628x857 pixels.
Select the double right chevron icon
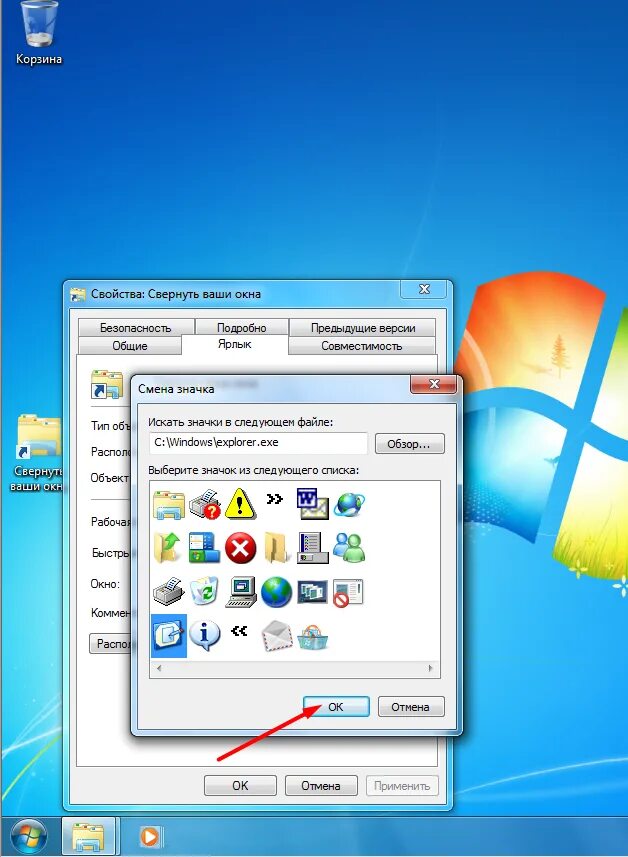tap(275, 498)
